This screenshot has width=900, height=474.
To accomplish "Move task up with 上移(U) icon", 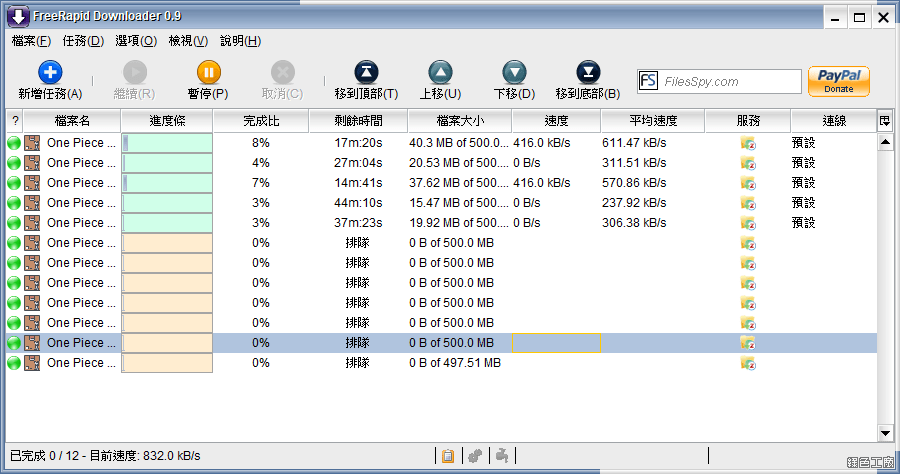I will pyautogui.click(x=440, y=72).
